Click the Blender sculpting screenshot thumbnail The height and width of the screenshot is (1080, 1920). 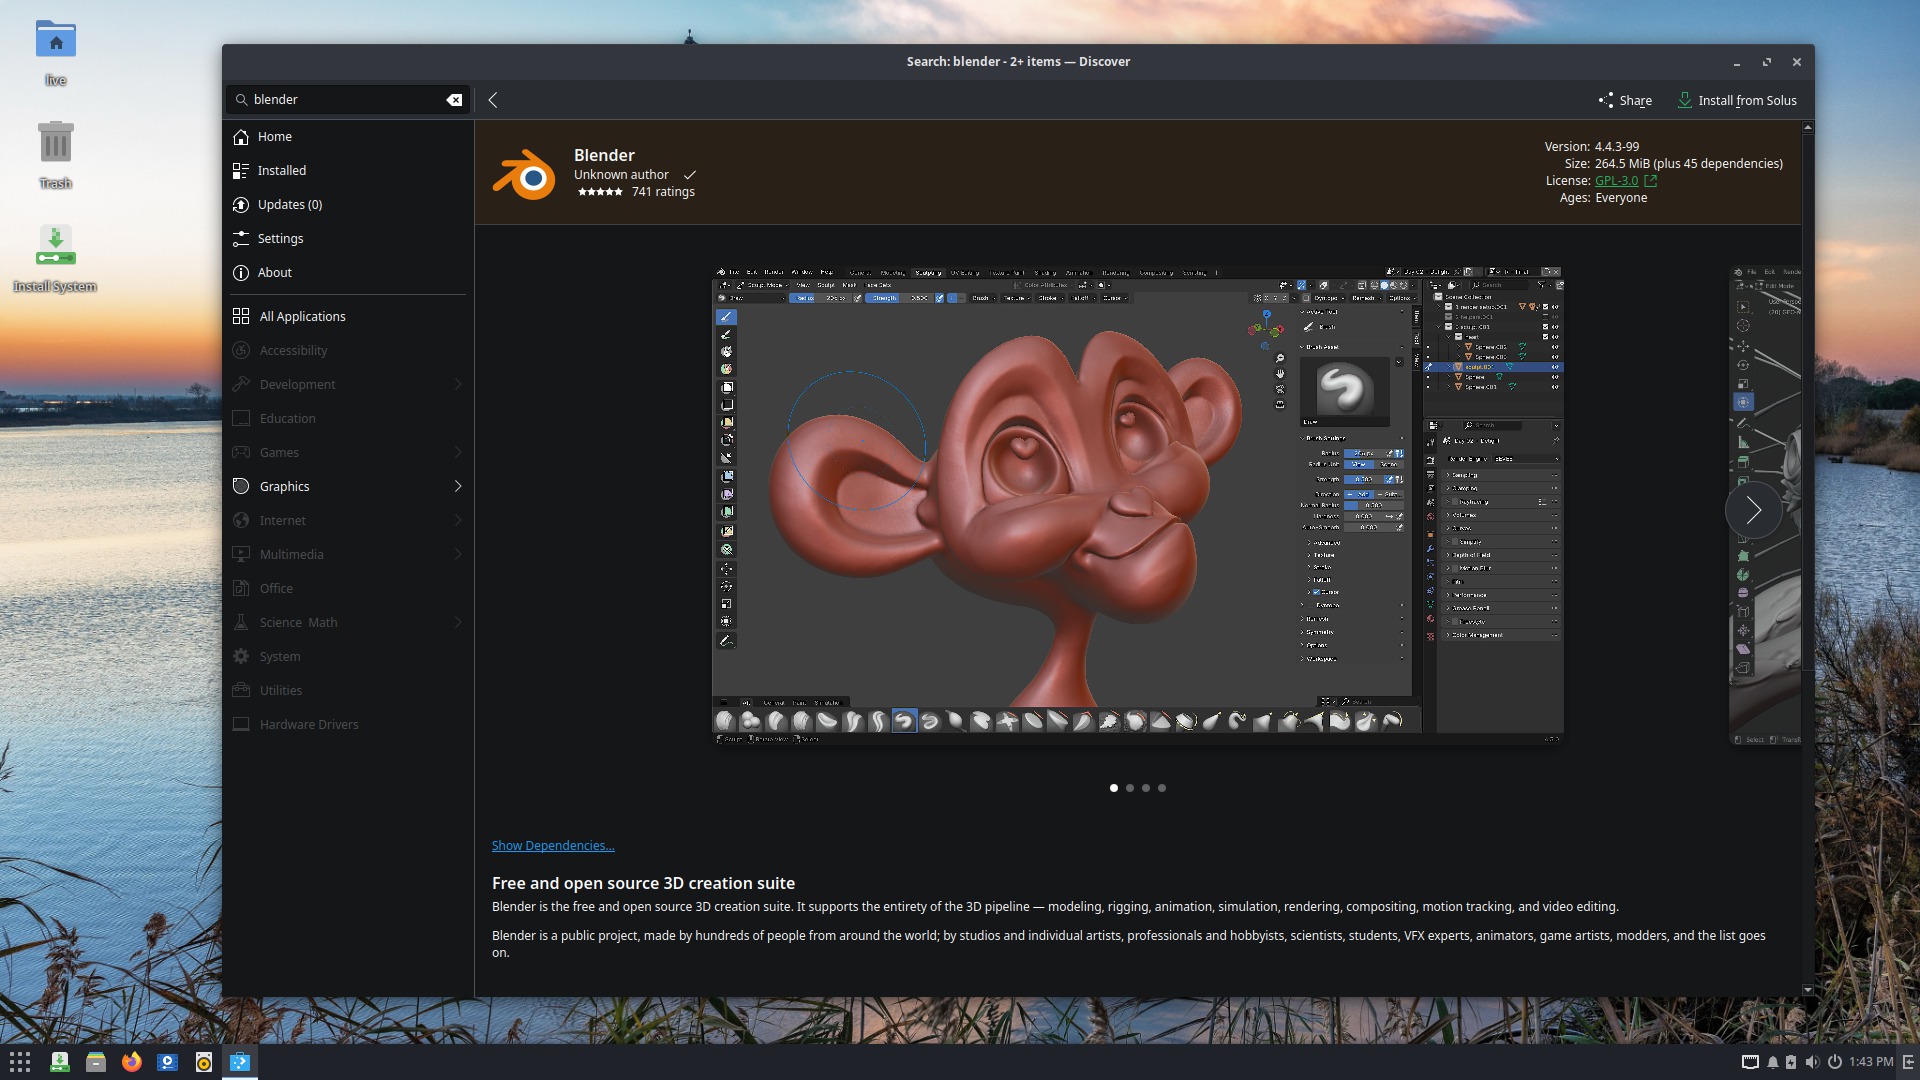1137,506
